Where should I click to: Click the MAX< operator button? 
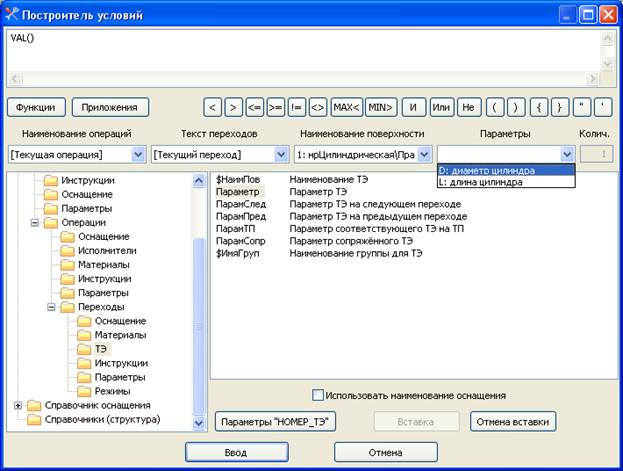(x=346, y=107)
